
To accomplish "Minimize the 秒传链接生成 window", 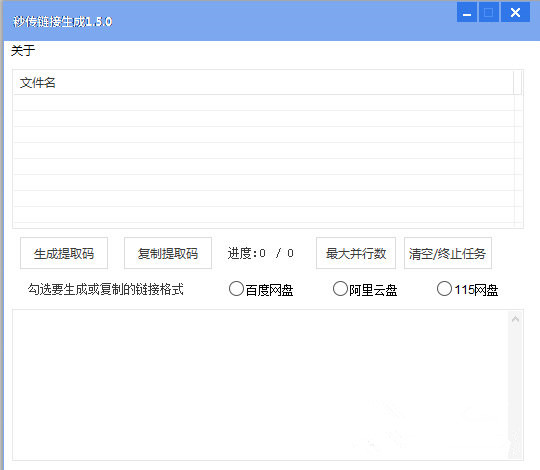I will pos(467,12).
